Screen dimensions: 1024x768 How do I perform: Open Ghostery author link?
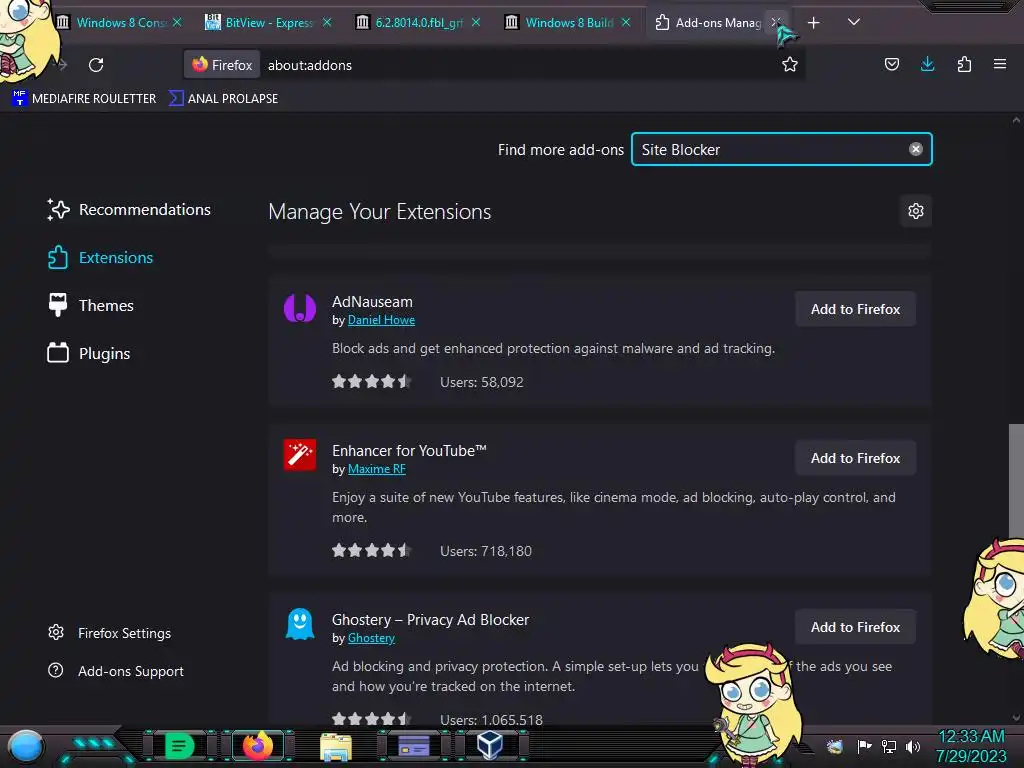[371, 638]
